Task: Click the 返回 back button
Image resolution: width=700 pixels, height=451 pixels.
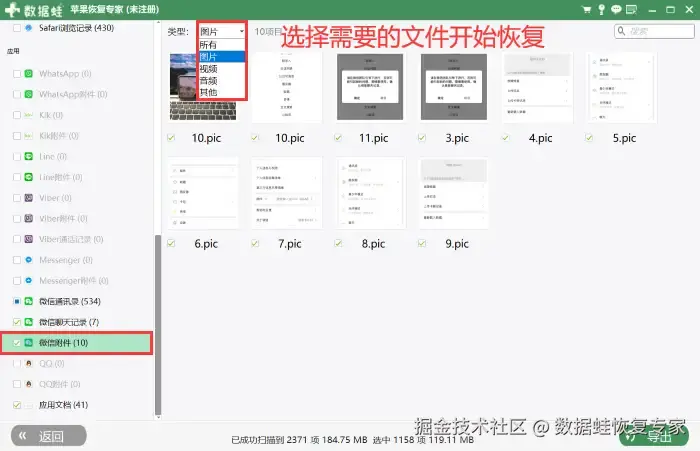Action: click(x=49, y=435)
